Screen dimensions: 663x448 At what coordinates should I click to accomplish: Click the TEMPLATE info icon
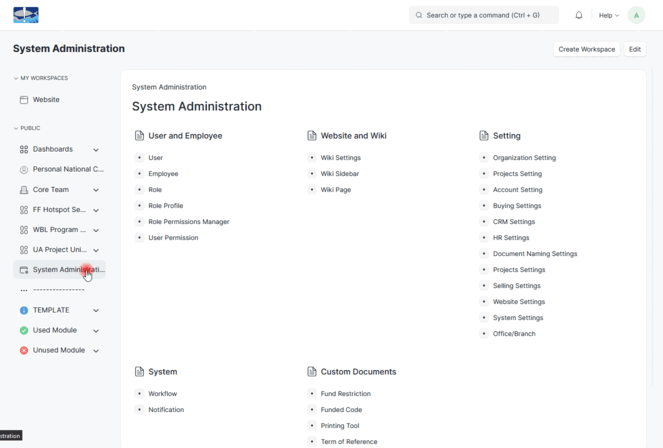pyautogui.click(x=24, y=311)
